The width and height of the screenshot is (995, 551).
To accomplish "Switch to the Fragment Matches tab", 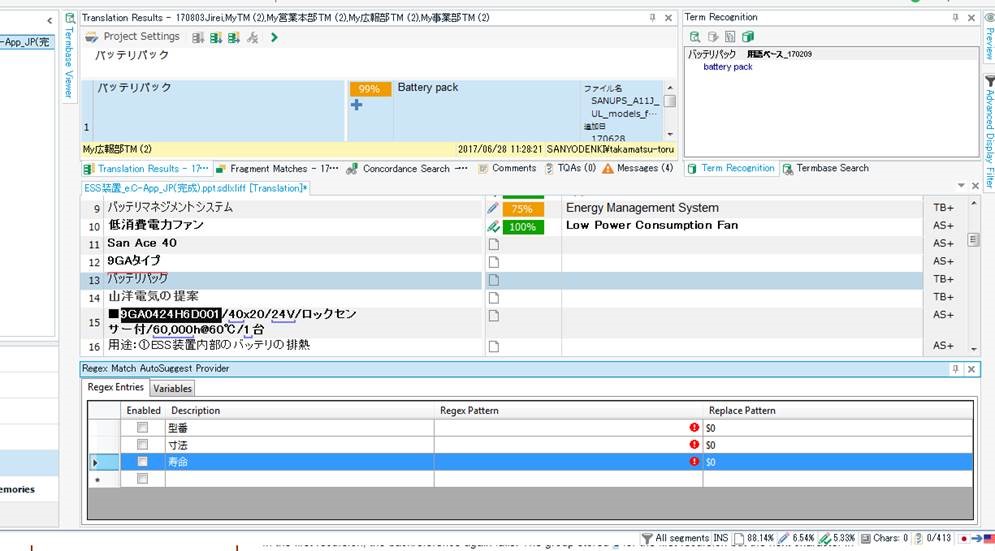I will pyautogui.click(x=277, y=169).
